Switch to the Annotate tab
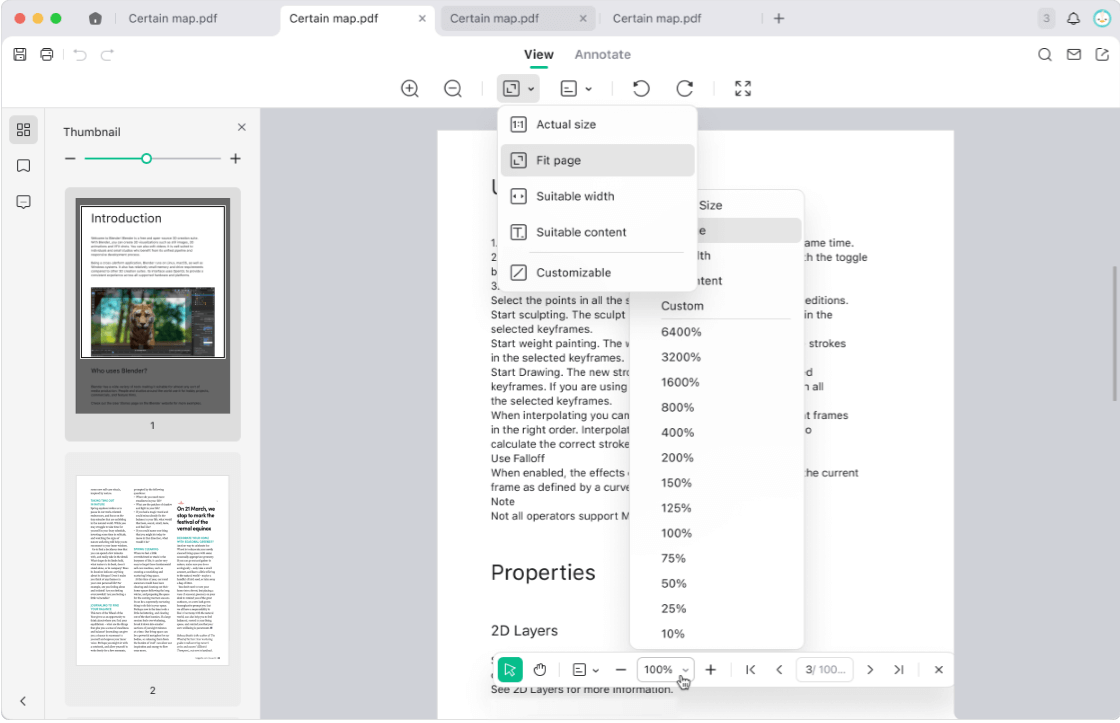This screenshot has width=1120, height=723. 602,54
